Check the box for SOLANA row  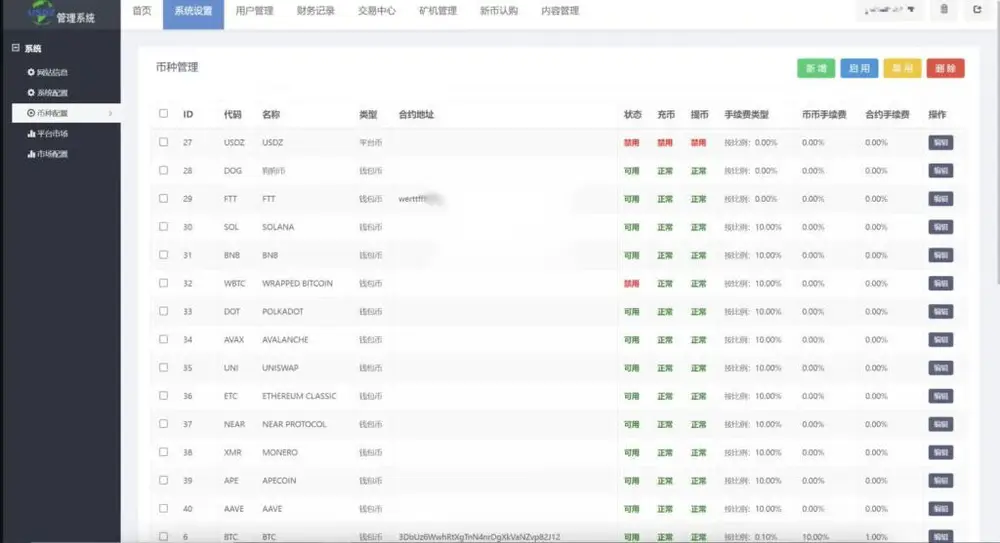click(x=163, y=227)
